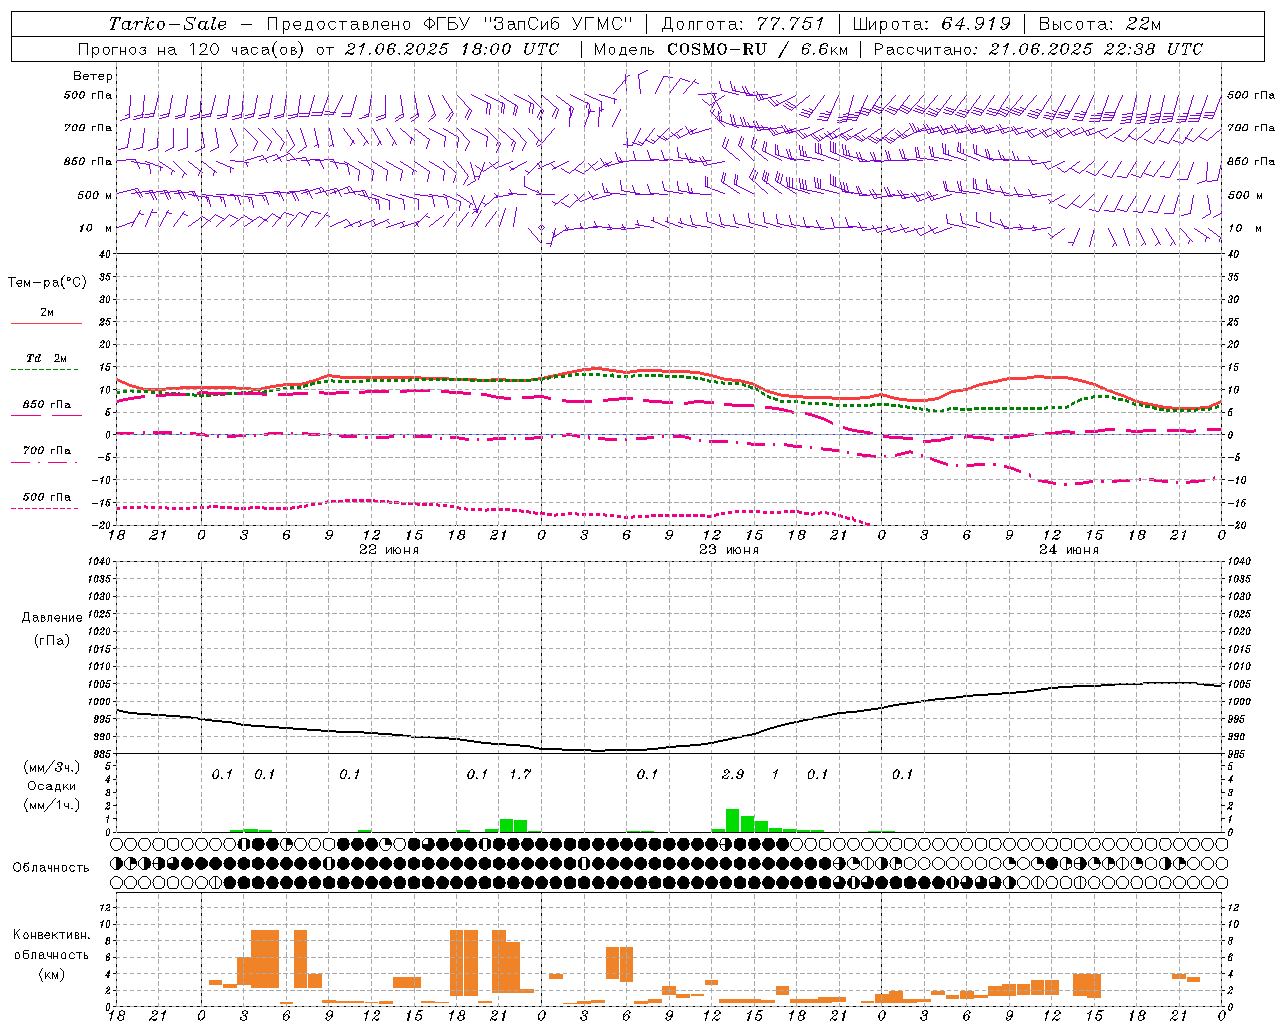Click the (гПа) unit under Давление
This screenshot has height=1024, width=1280.
[x=52, y=640]
